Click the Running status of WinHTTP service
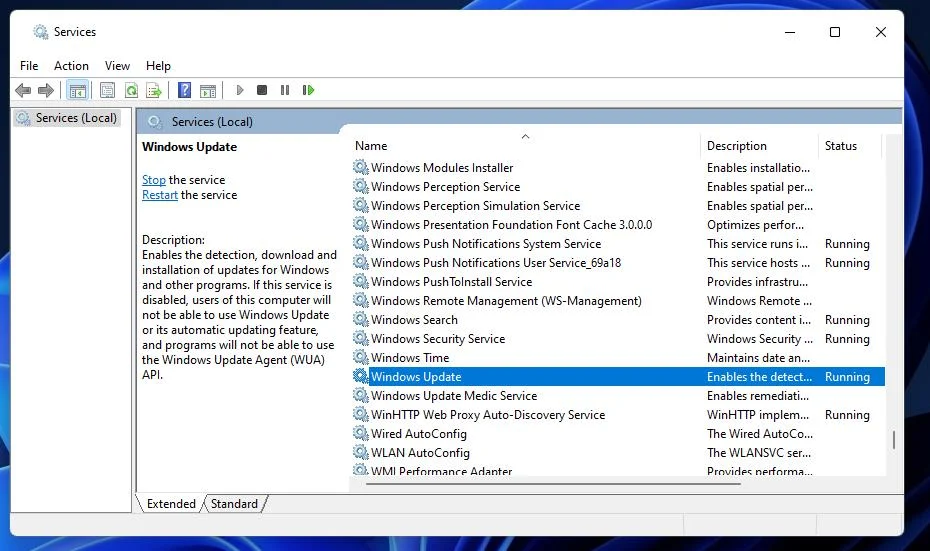Screen dimensions: 930x551 coord(847,415)
